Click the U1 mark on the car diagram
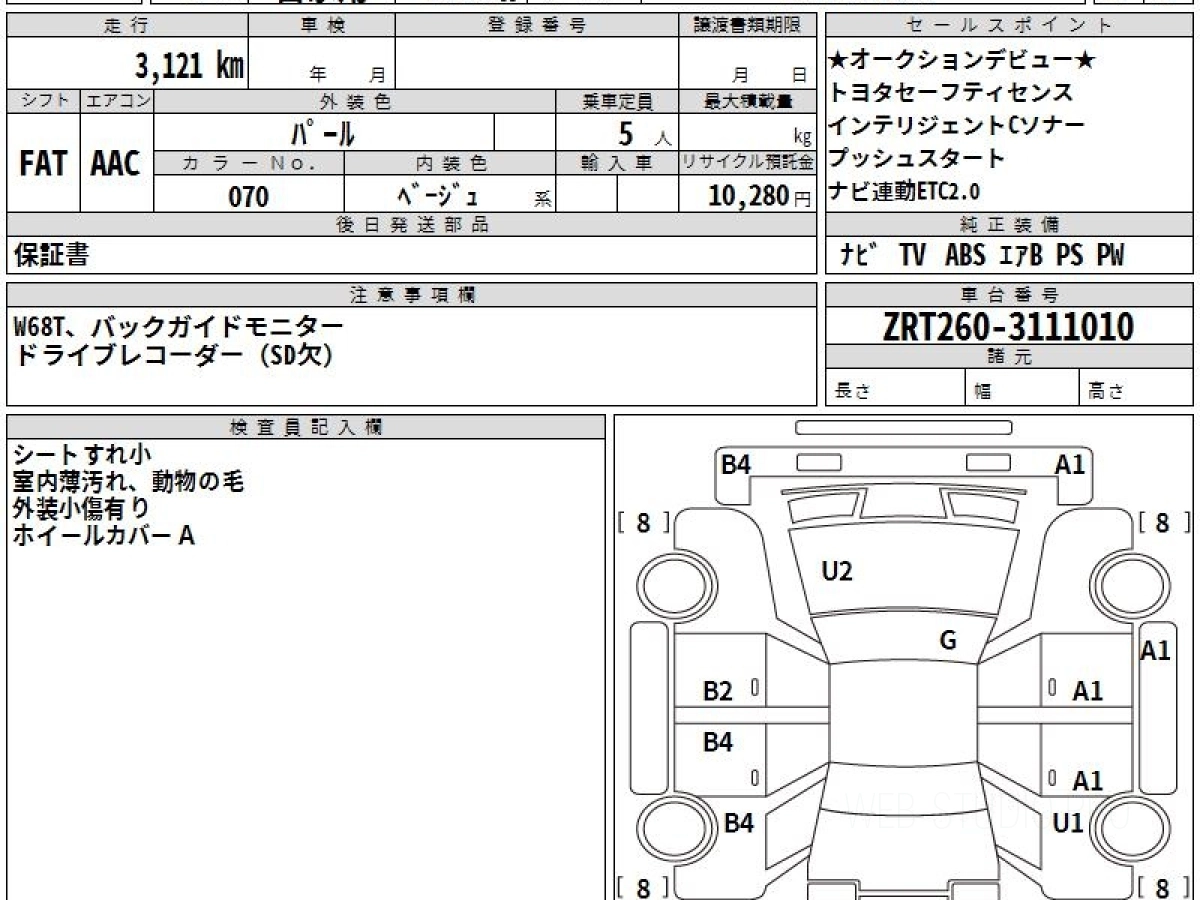The height and width of the screenshot is (900, 1200). (1067, 824)
